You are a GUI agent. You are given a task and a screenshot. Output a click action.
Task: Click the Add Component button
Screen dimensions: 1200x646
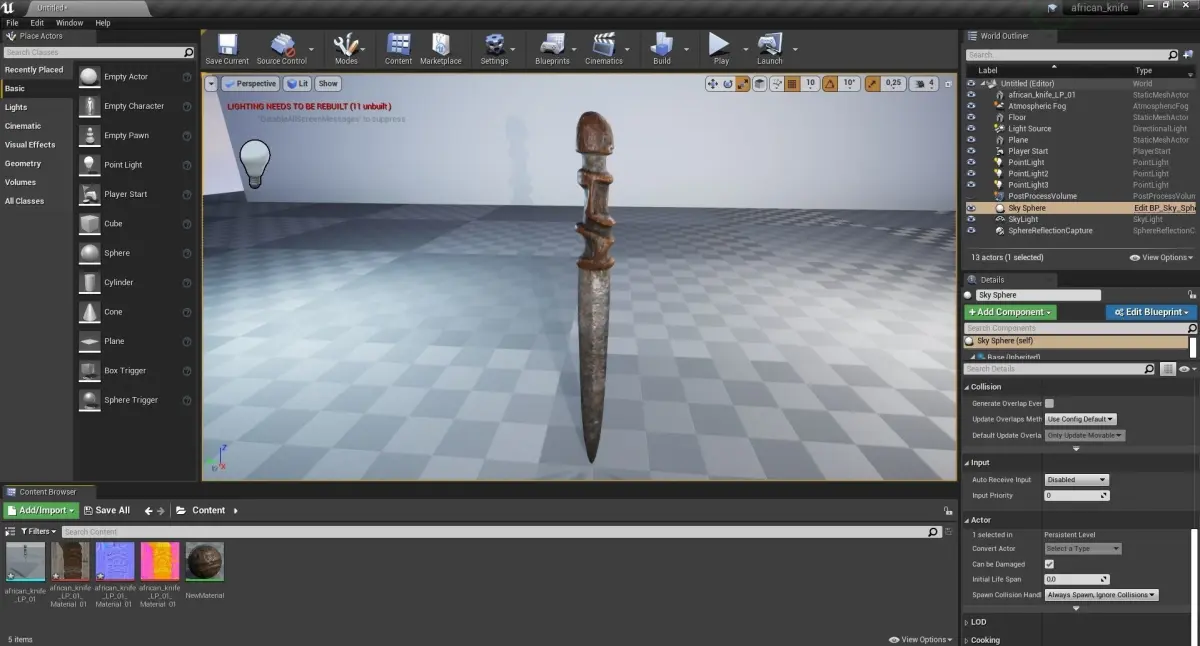[x=1010, y=312]
